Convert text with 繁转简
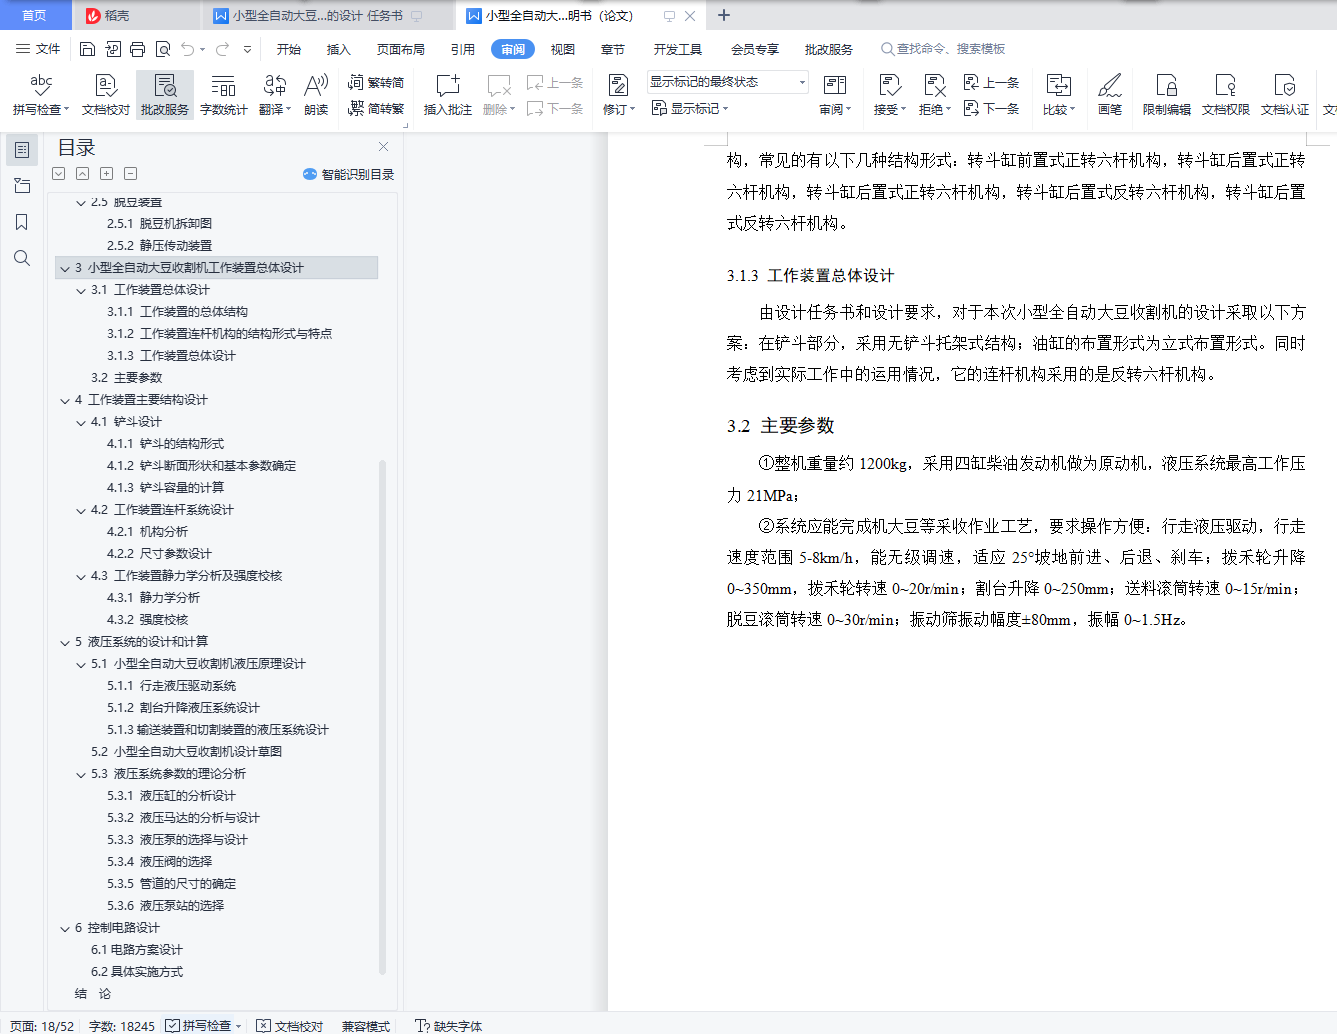Image resolution: width=1337 pixels, height=1034 pixels. tap(376, 83)
